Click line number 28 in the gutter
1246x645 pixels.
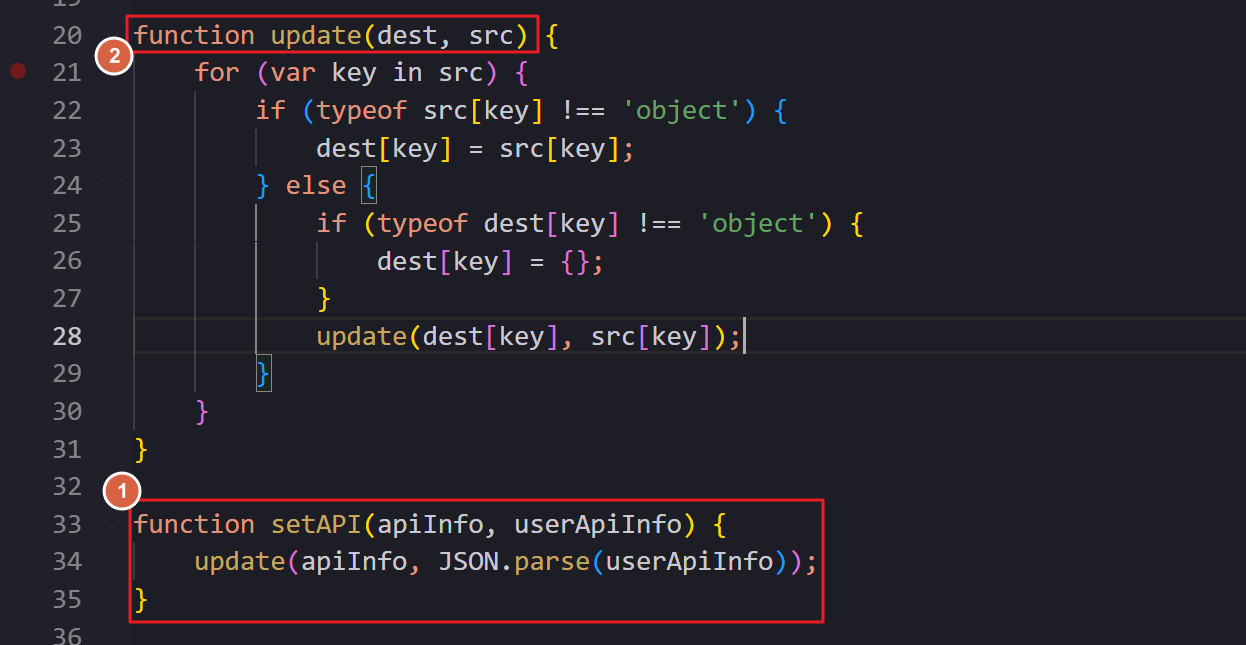[x=67, y=336]
